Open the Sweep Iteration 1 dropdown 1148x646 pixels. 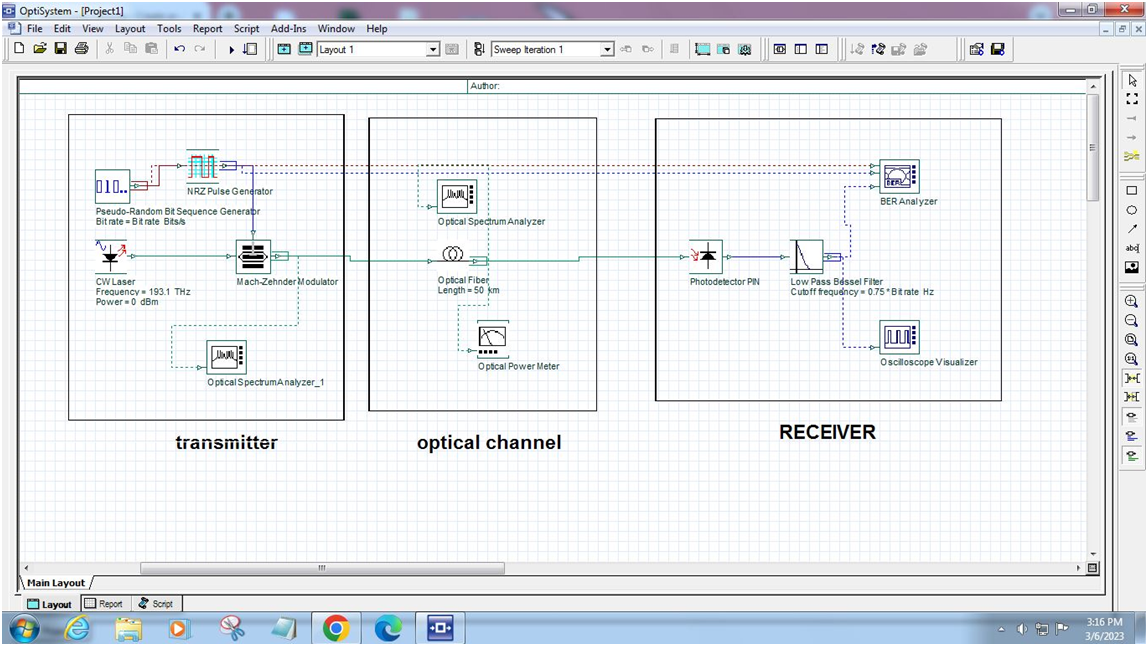point(607,49)
